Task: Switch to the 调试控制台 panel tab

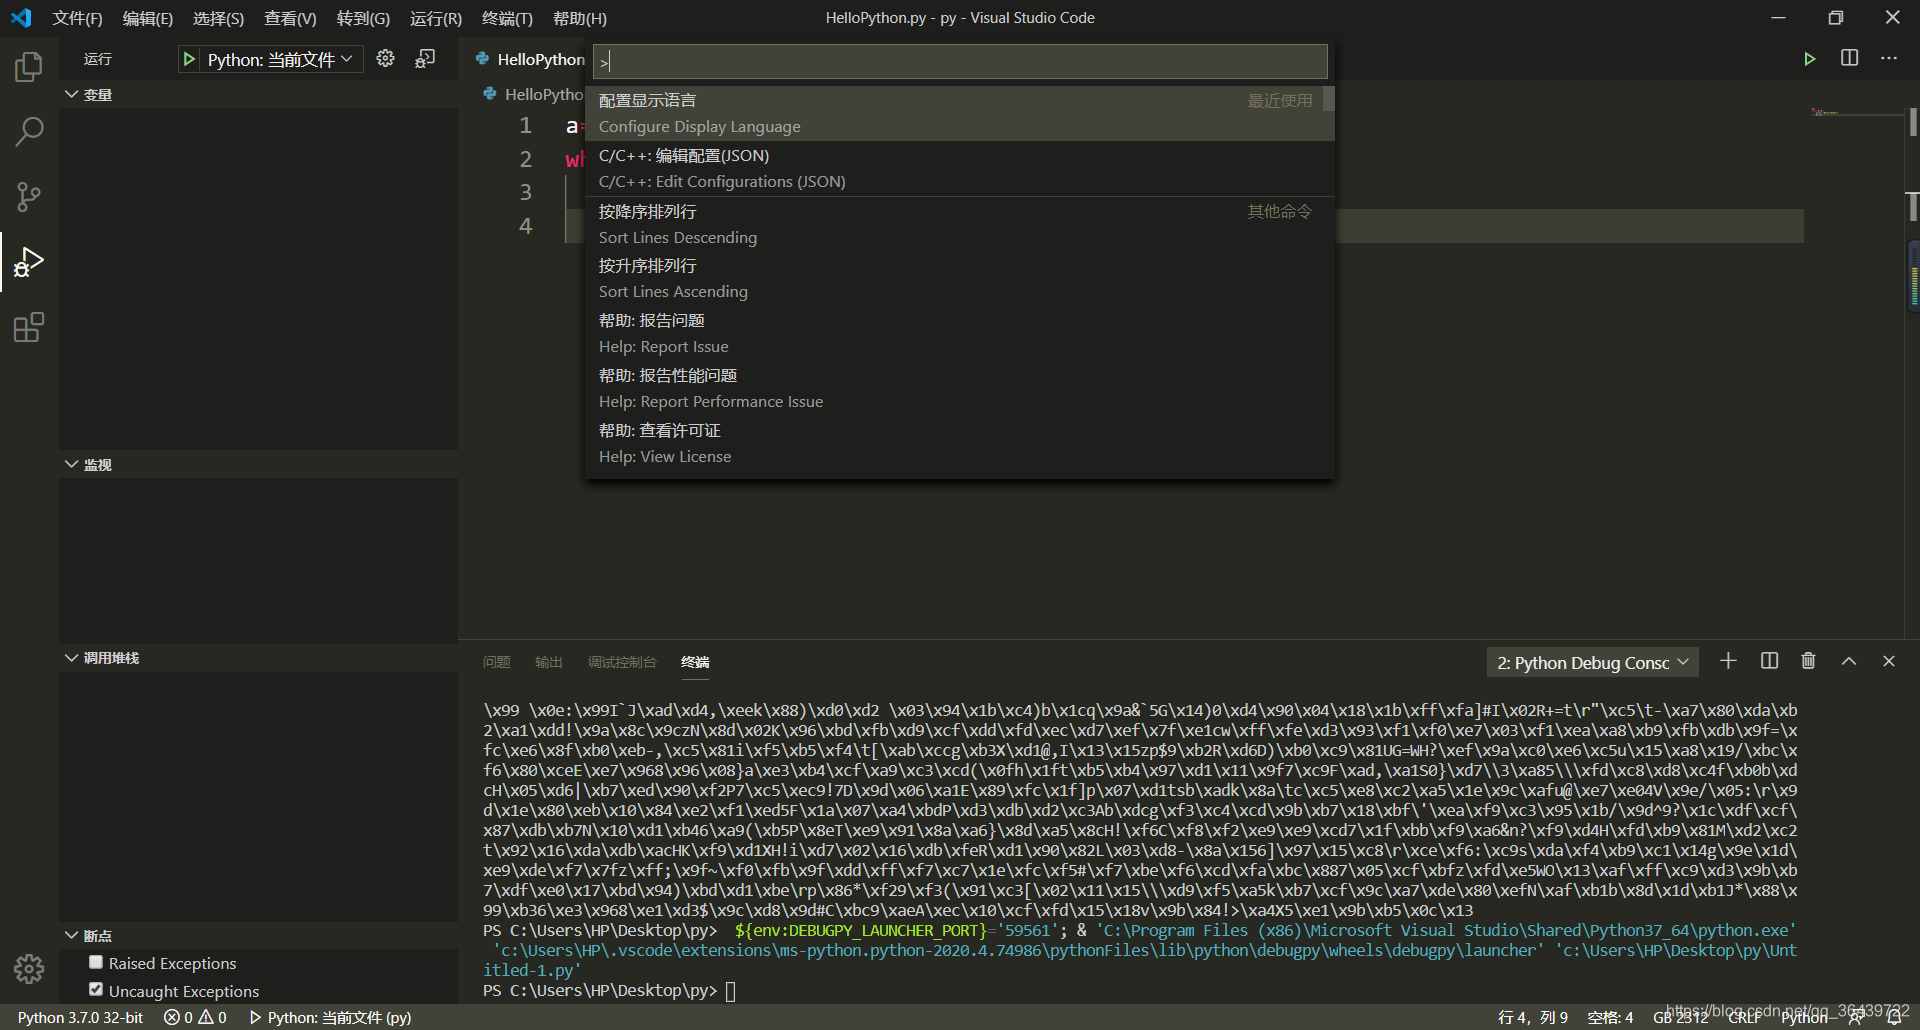Action: pyautogui.click(x=622, y=662)
